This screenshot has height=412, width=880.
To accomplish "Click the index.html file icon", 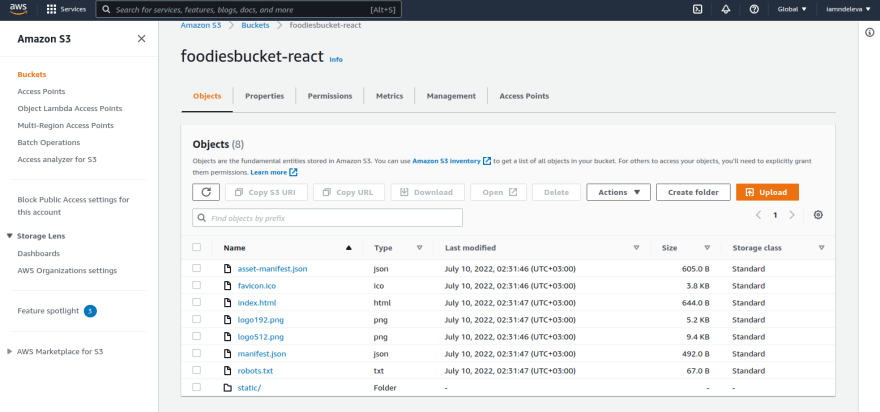I will pos(227,303).
